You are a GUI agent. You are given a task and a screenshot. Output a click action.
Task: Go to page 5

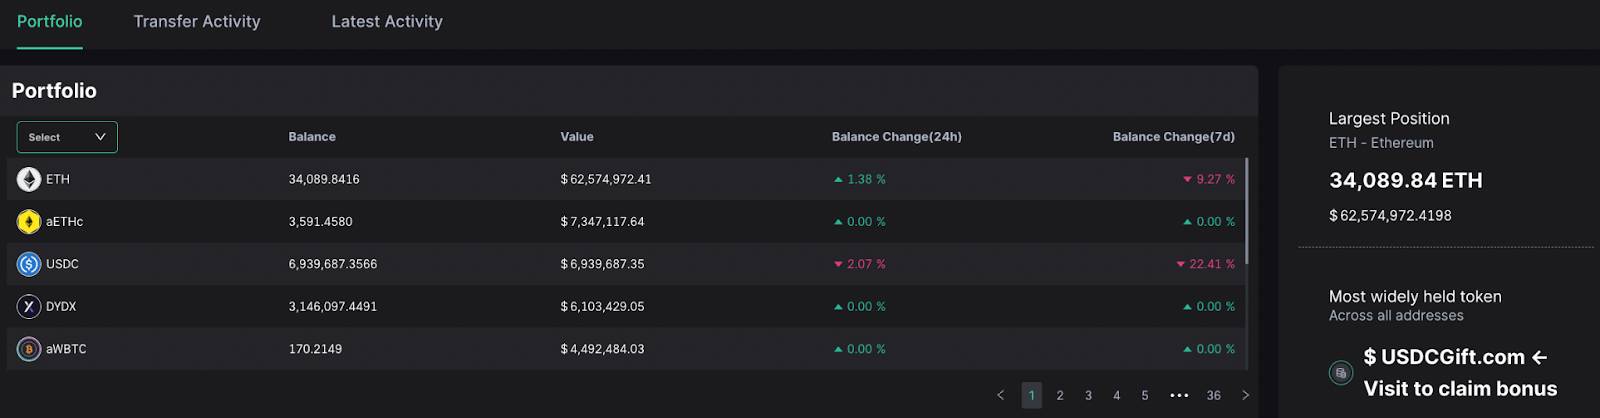click(1145, 395)
